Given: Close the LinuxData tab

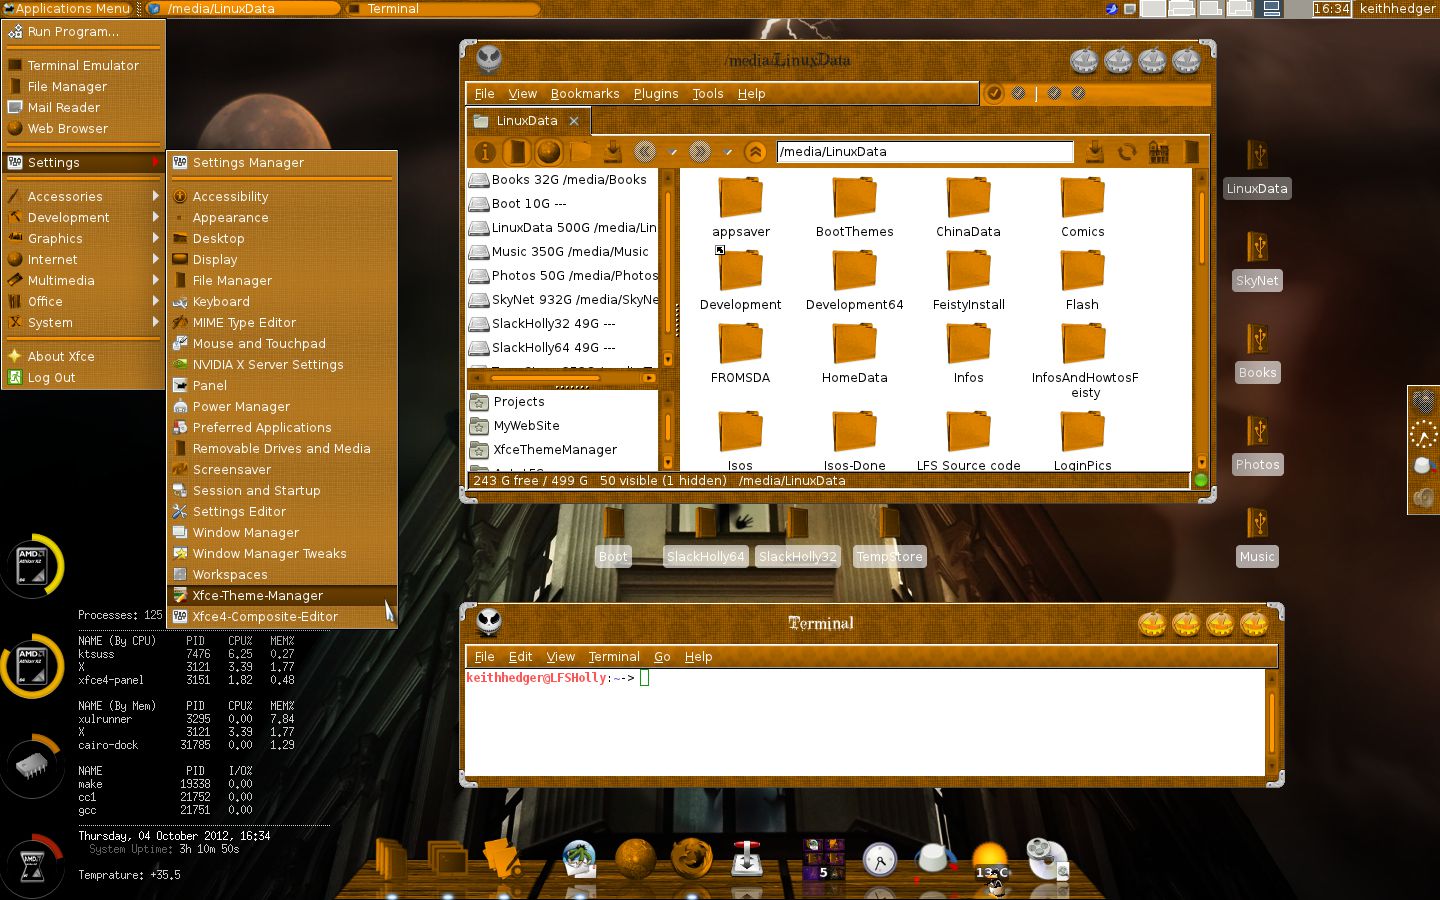Looking at the screenshot, I should pos(574,121).
